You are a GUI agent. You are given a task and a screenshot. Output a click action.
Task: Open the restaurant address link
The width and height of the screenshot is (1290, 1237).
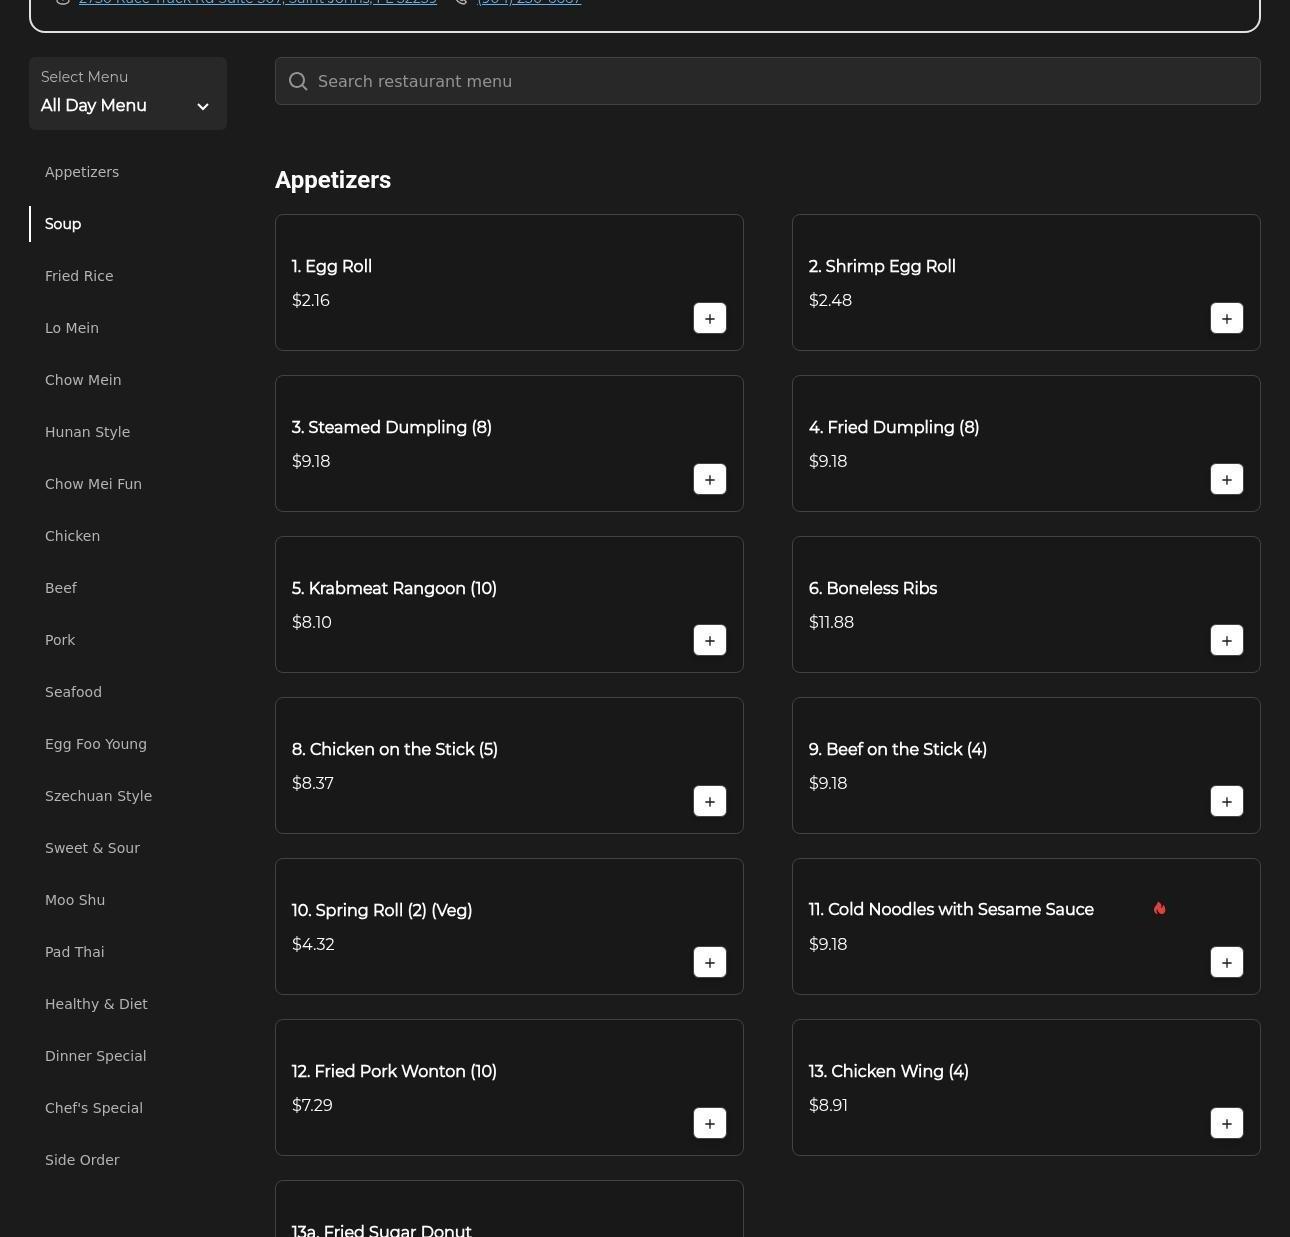click(x=257, y=2)
